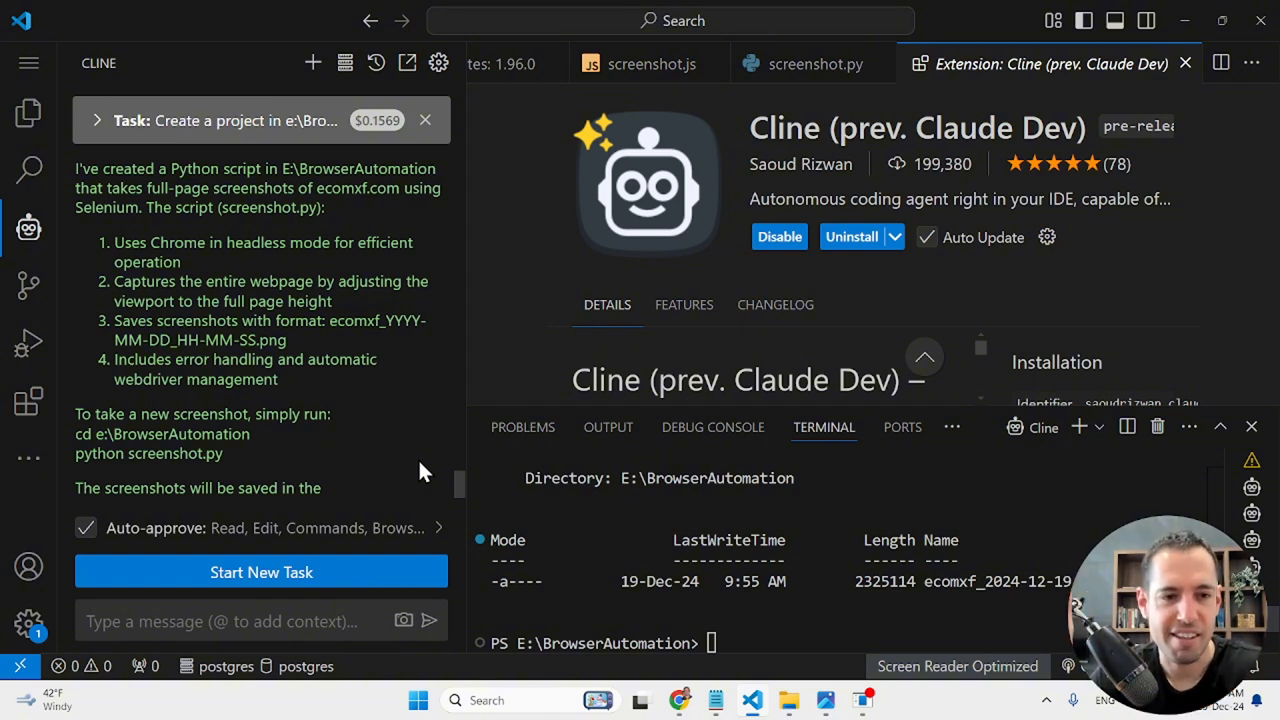Show additional views ellipsis in activity bar

(x=28, y=458)
